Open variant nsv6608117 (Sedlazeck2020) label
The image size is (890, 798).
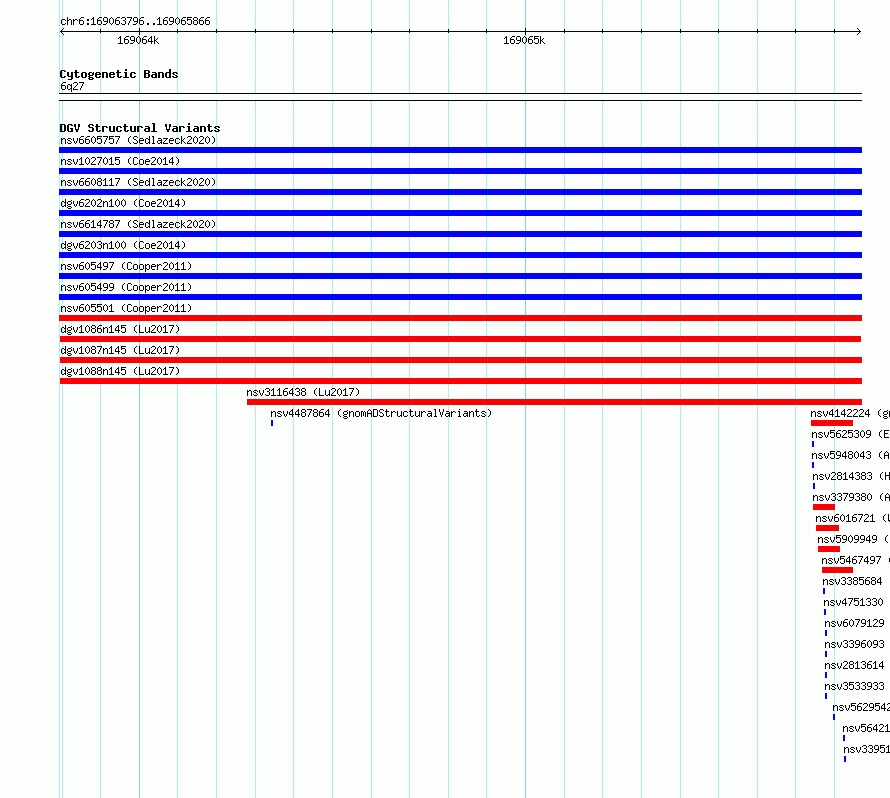[138, 182]
